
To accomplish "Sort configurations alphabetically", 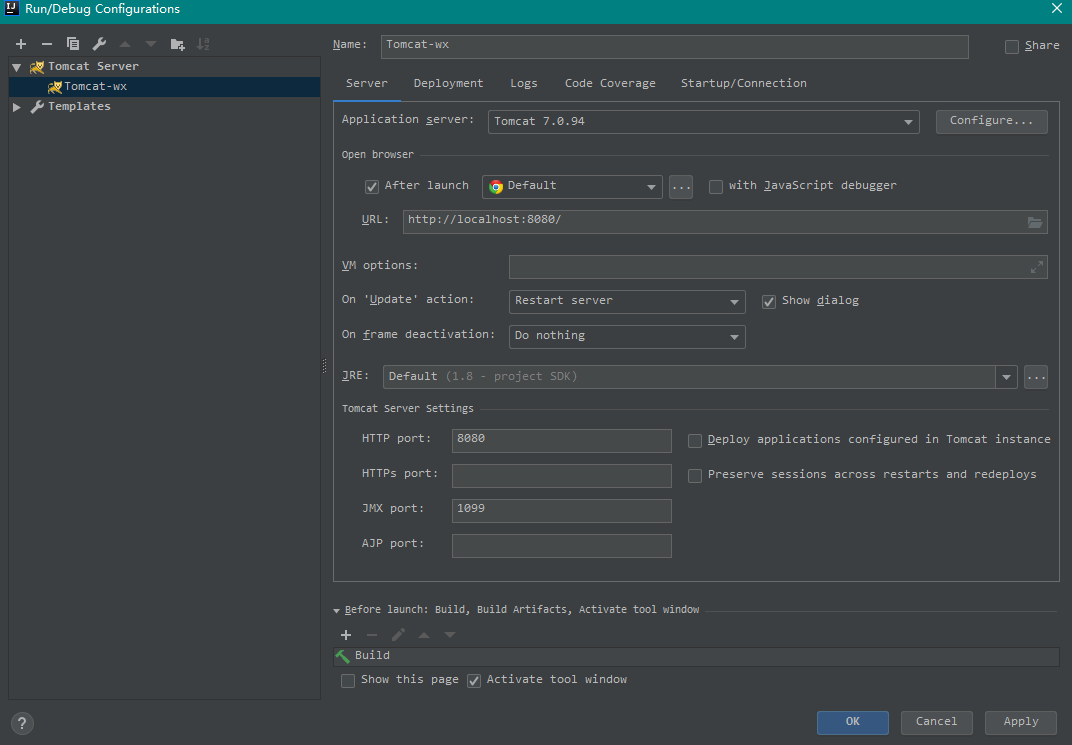I will (203, 44).
